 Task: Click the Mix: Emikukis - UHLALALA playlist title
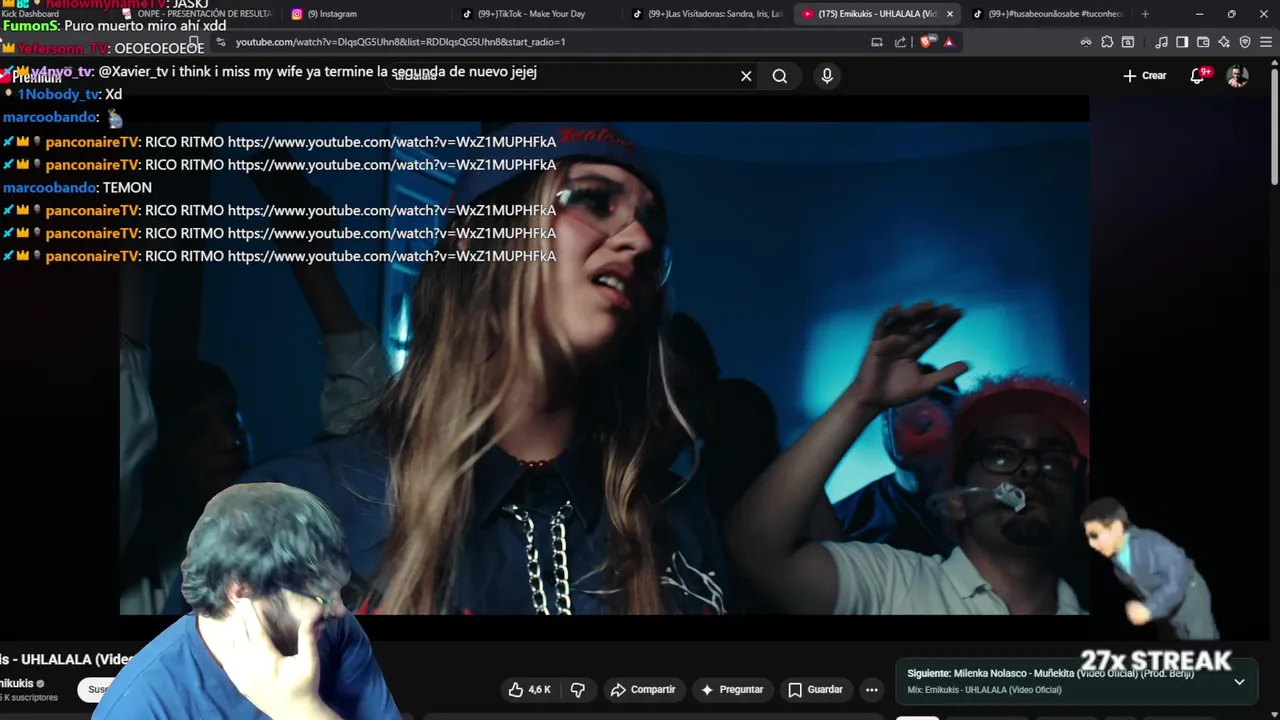[984, 690]
